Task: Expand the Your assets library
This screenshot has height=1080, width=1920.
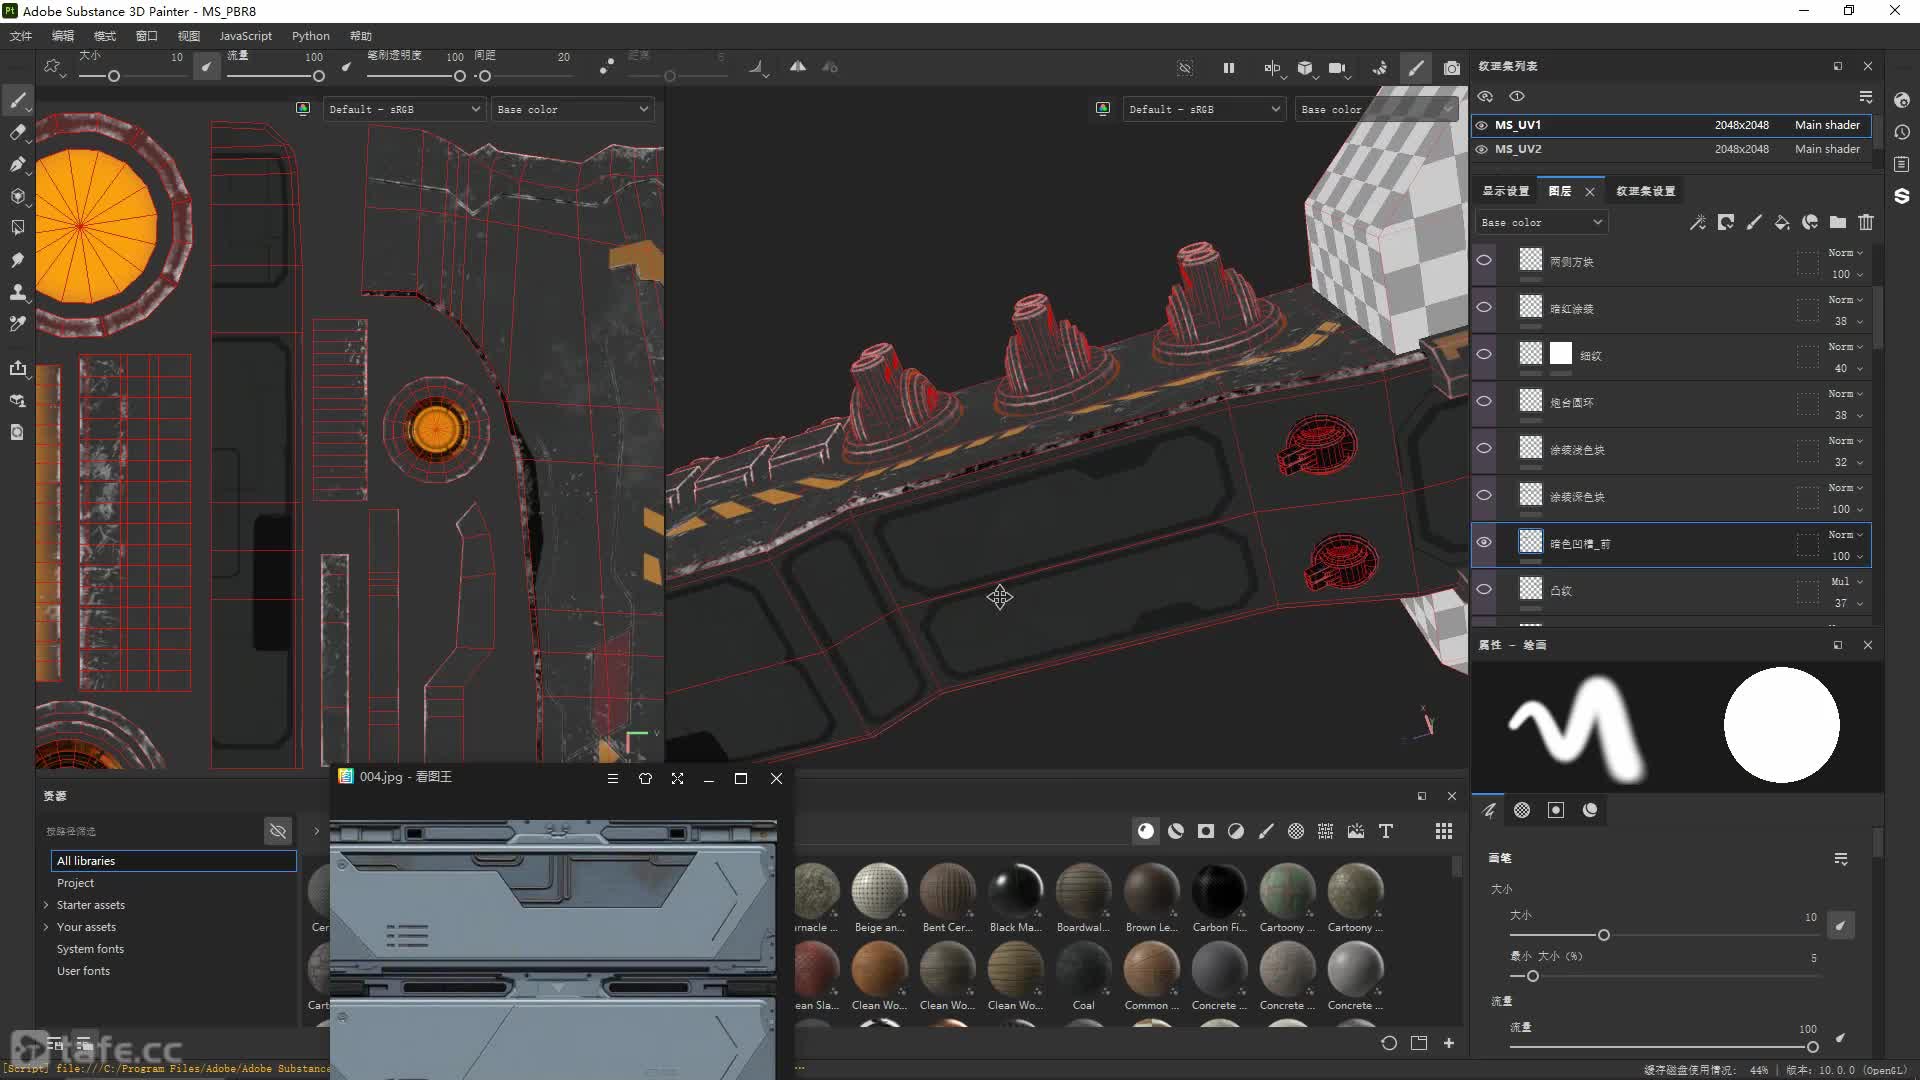Action: 46,927
